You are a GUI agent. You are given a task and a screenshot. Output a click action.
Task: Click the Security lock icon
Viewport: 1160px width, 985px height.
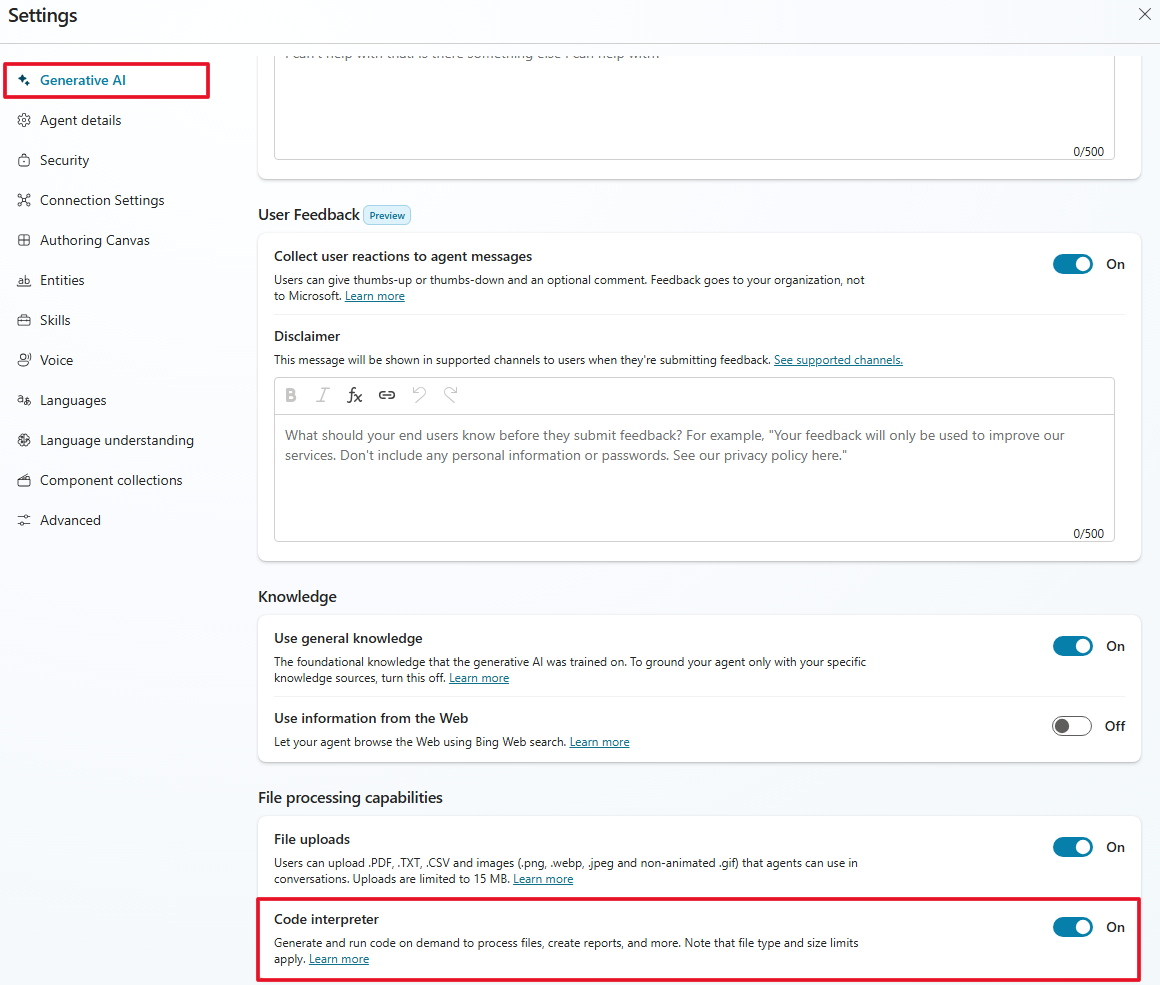pyautogui.click(x=24, y=160)
